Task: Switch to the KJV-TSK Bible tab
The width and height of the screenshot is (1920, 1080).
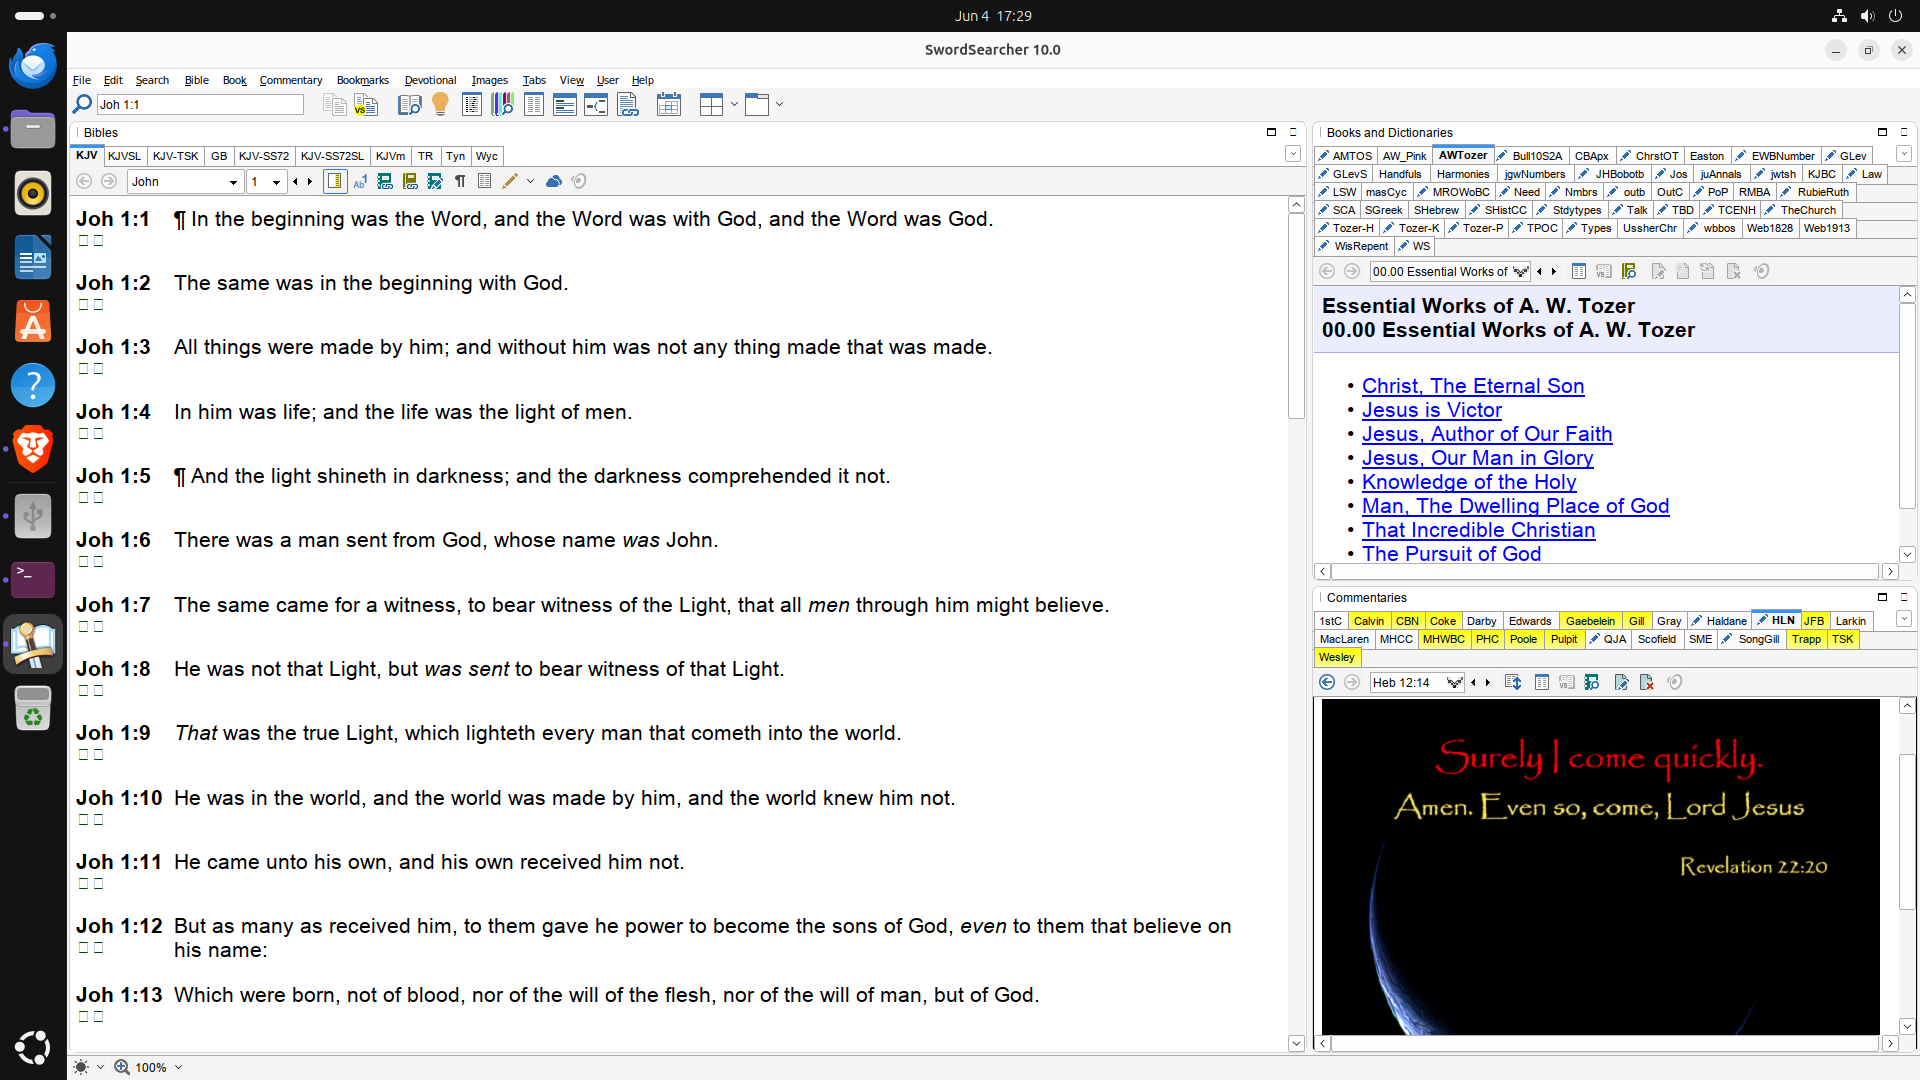Action: 175,156
